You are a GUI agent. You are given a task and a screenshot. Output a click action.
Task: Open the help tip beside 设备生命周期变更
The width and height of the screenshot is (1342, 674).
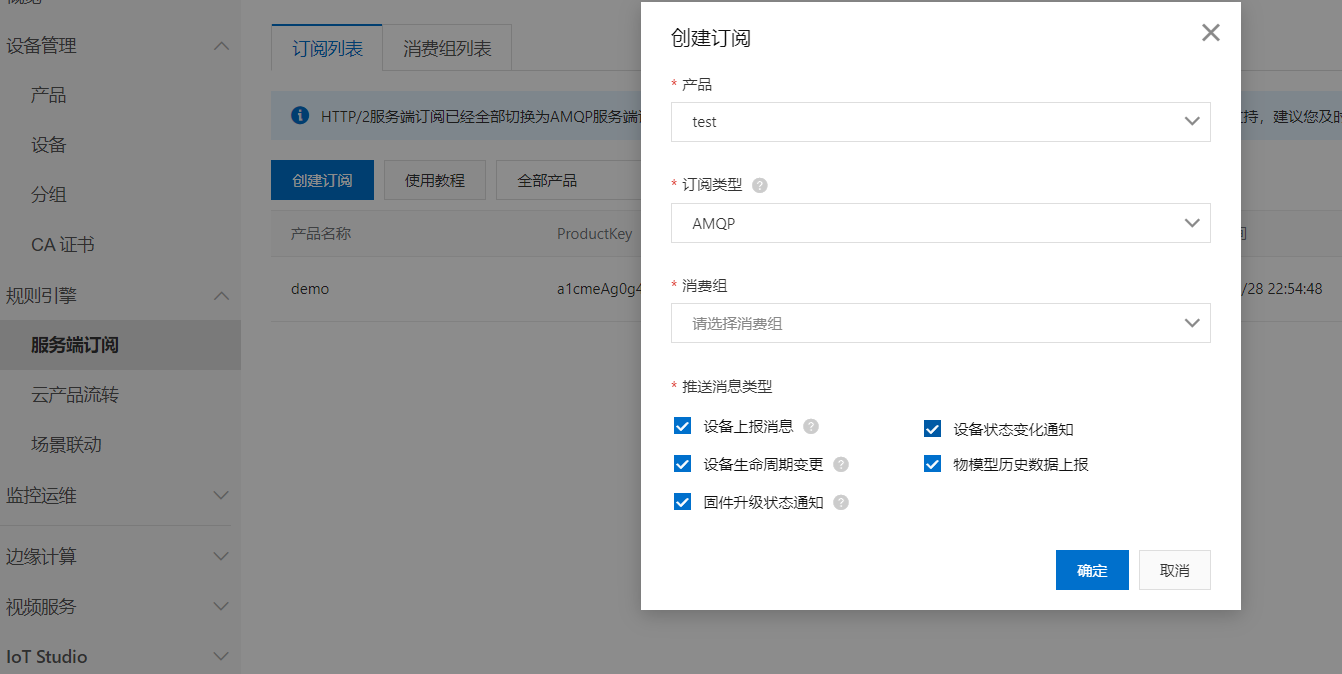click(x=840, y=463)
